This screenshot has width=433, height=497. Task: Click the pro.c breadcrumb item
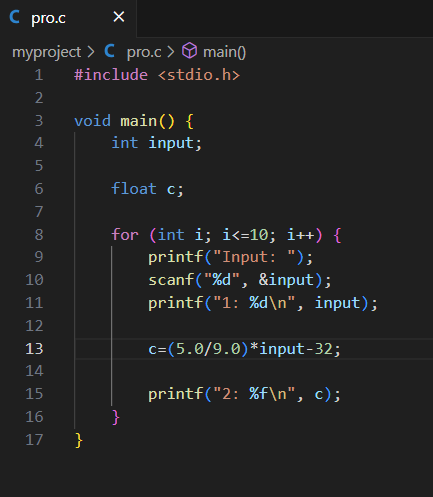[x=144, y=52]
